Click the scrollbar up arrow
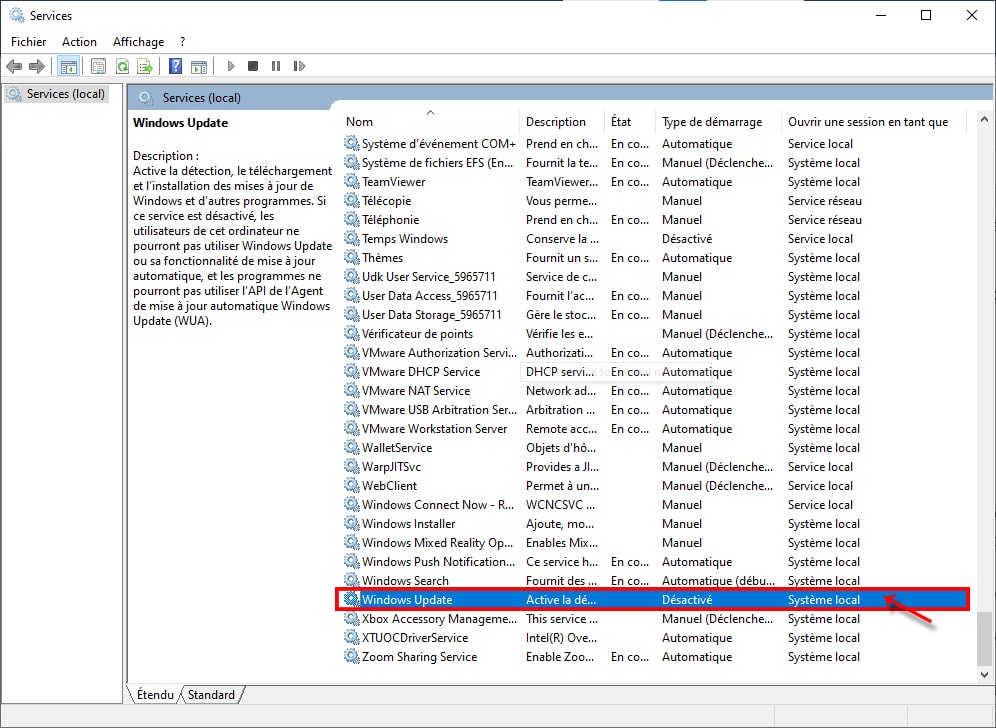The image size is (996, 728). click(984, 119)
